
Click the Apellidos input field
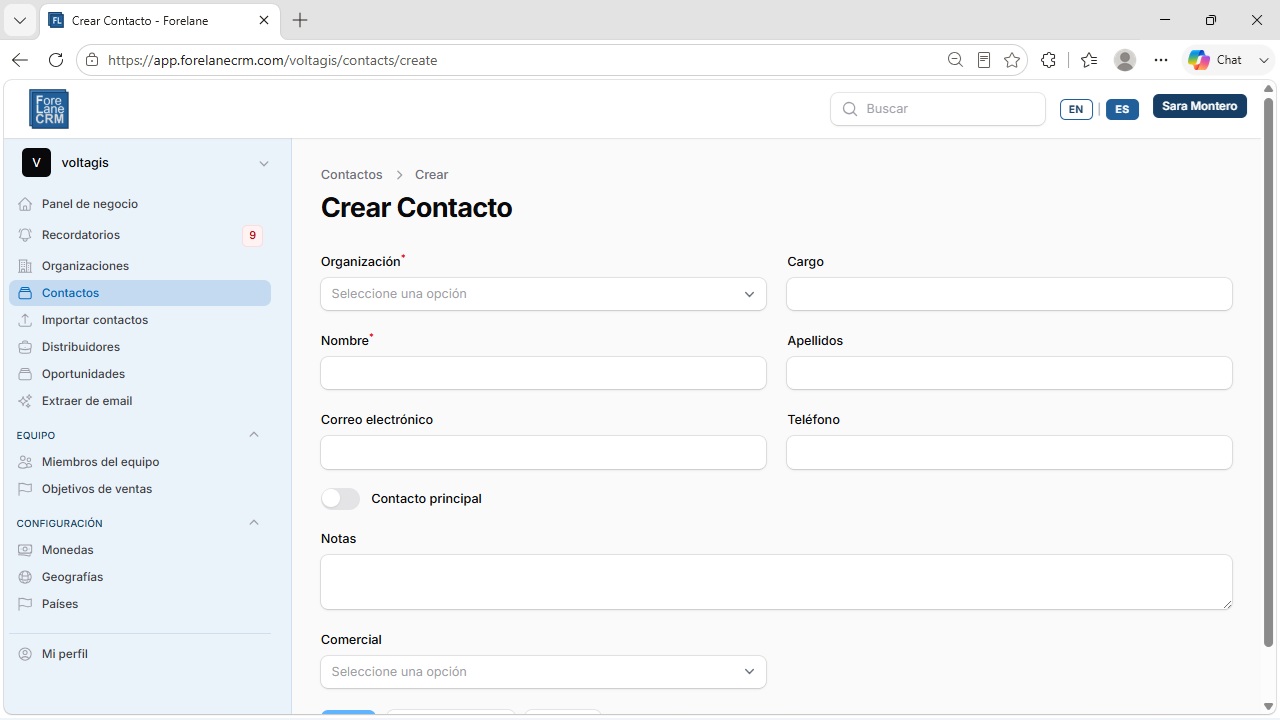[x=1009, y=373]
